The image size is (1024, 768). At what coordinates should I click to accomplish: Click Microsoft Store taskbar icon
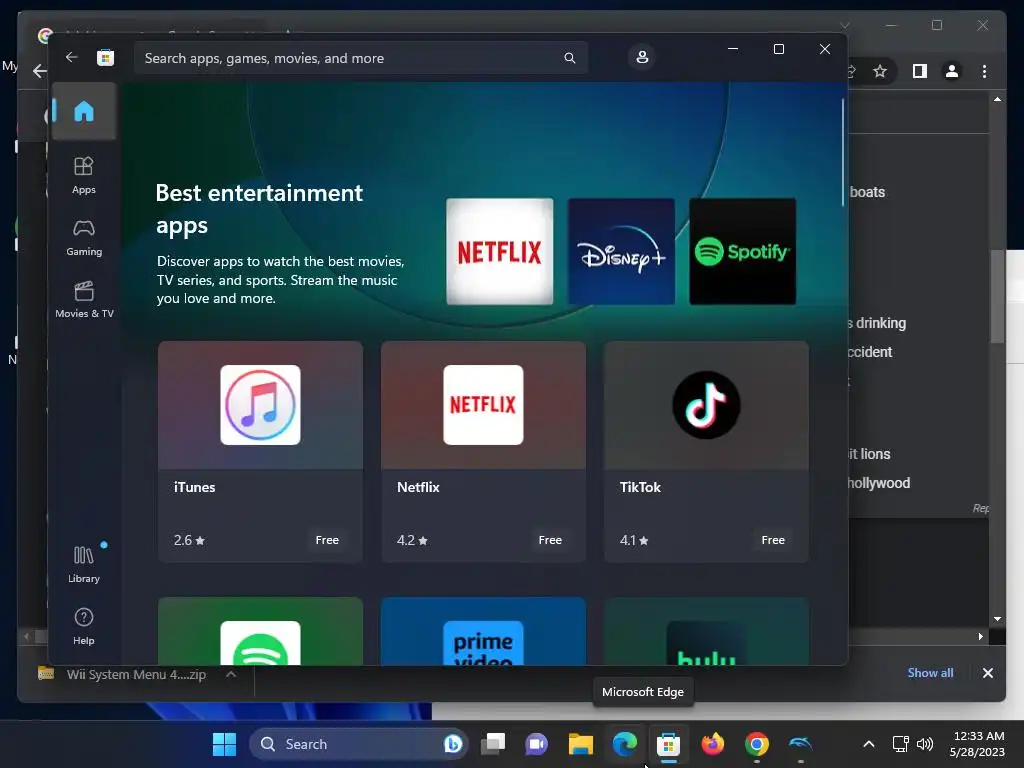point(668,744)
